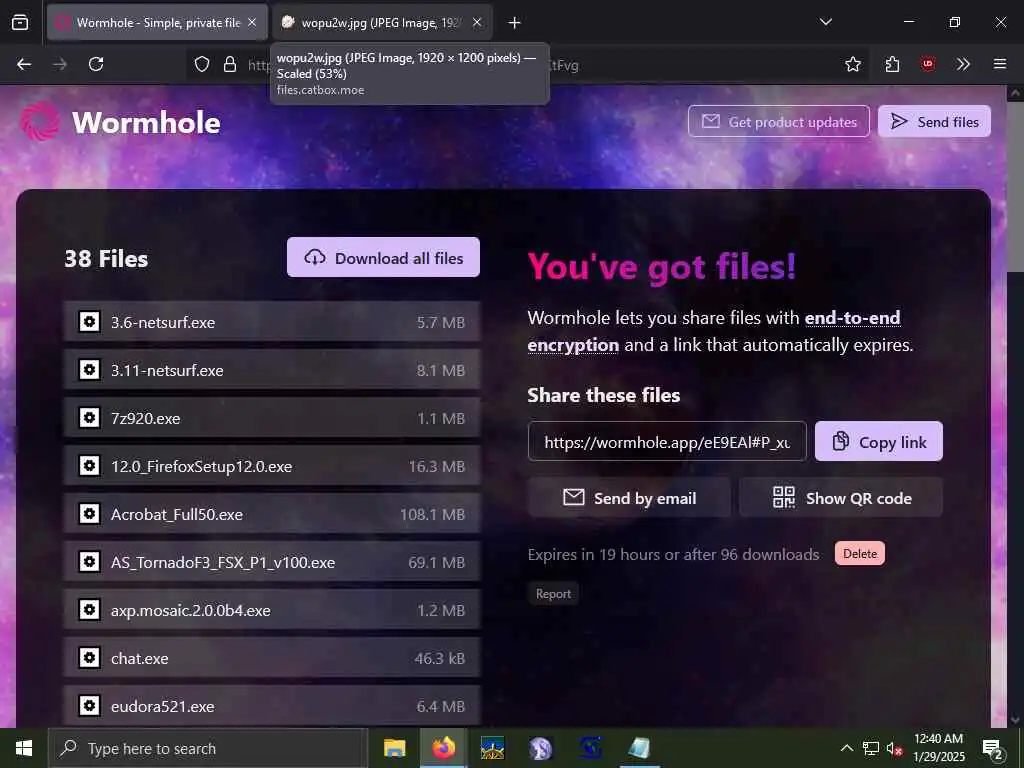Click file icon beside 3.11-netsurf.exe
Viewport: 1024px width, 768px height.
(89, 370)
